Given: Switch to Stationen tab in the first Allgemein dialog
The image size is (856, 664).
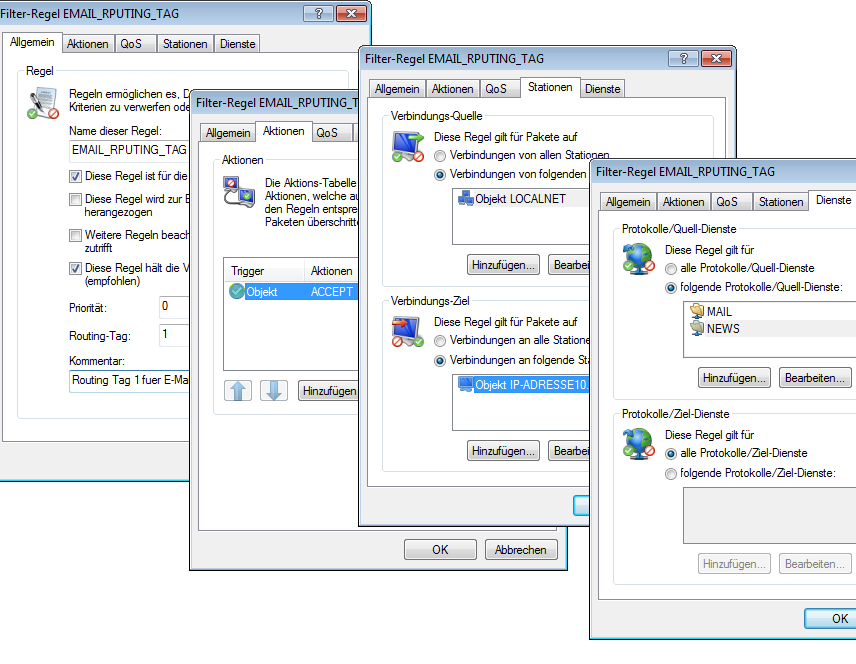Looking at the screenshot, I should (x=185, y=44).
